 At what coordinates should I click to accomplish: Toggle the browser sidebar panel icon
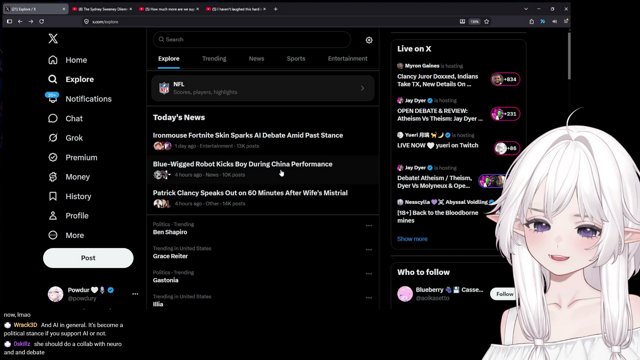point(9,21)
